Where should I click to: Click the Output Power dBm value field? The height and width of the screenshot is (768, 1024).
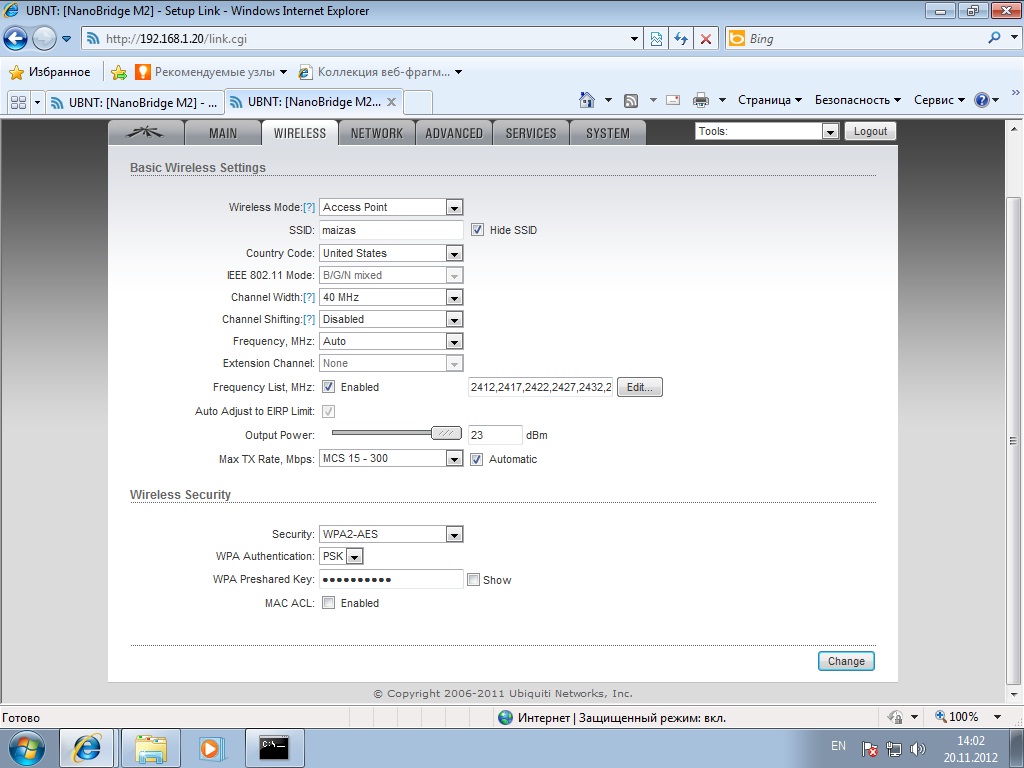tap(495, 435)
